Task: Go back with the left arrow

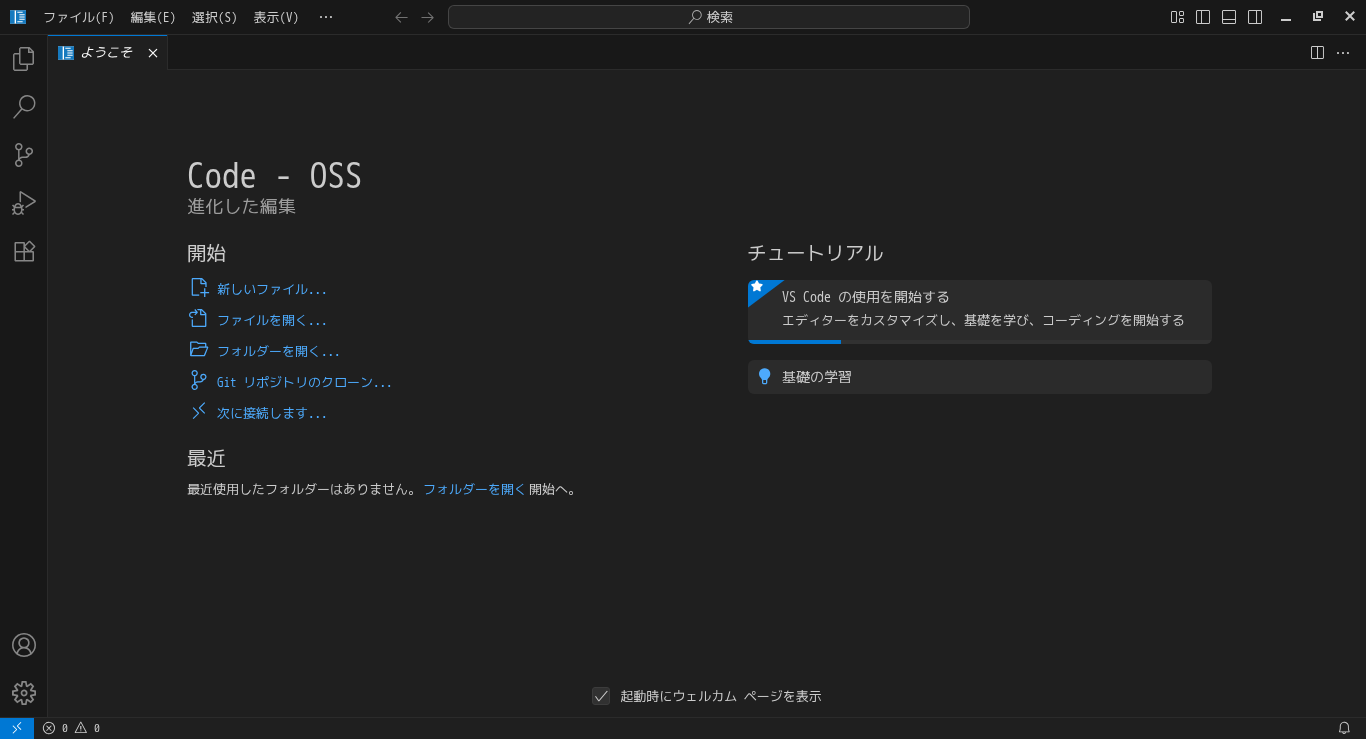Action: click(402, 17)
